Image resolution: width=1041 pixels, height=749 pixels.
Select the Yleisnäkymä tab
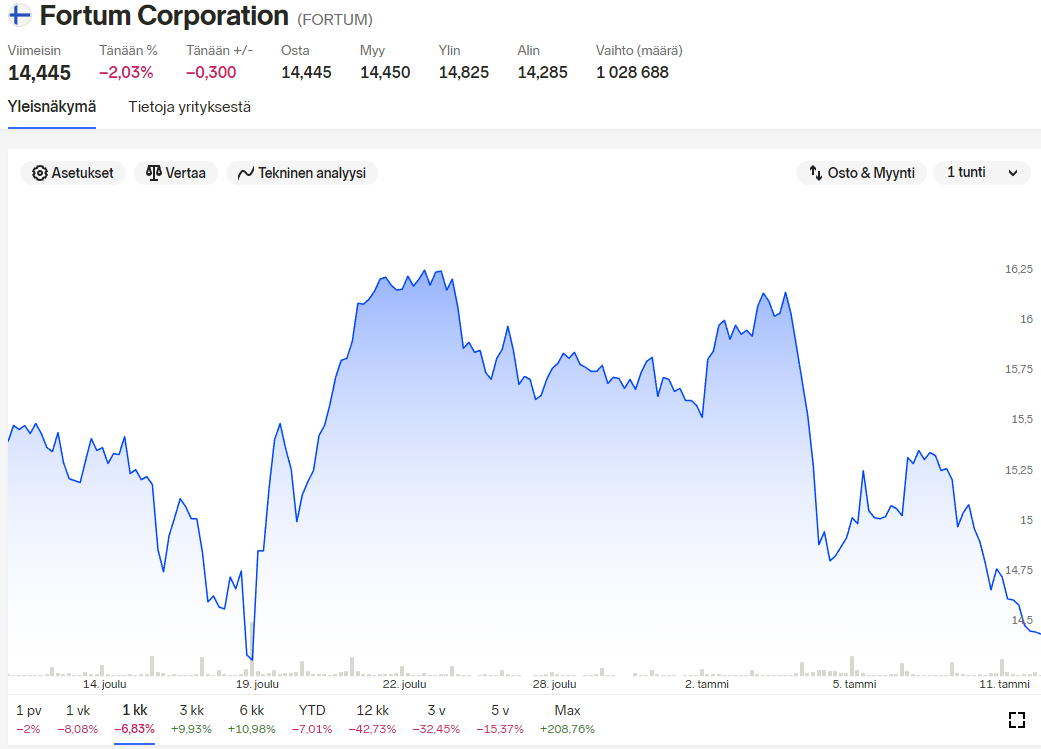[x=52, y=107]
